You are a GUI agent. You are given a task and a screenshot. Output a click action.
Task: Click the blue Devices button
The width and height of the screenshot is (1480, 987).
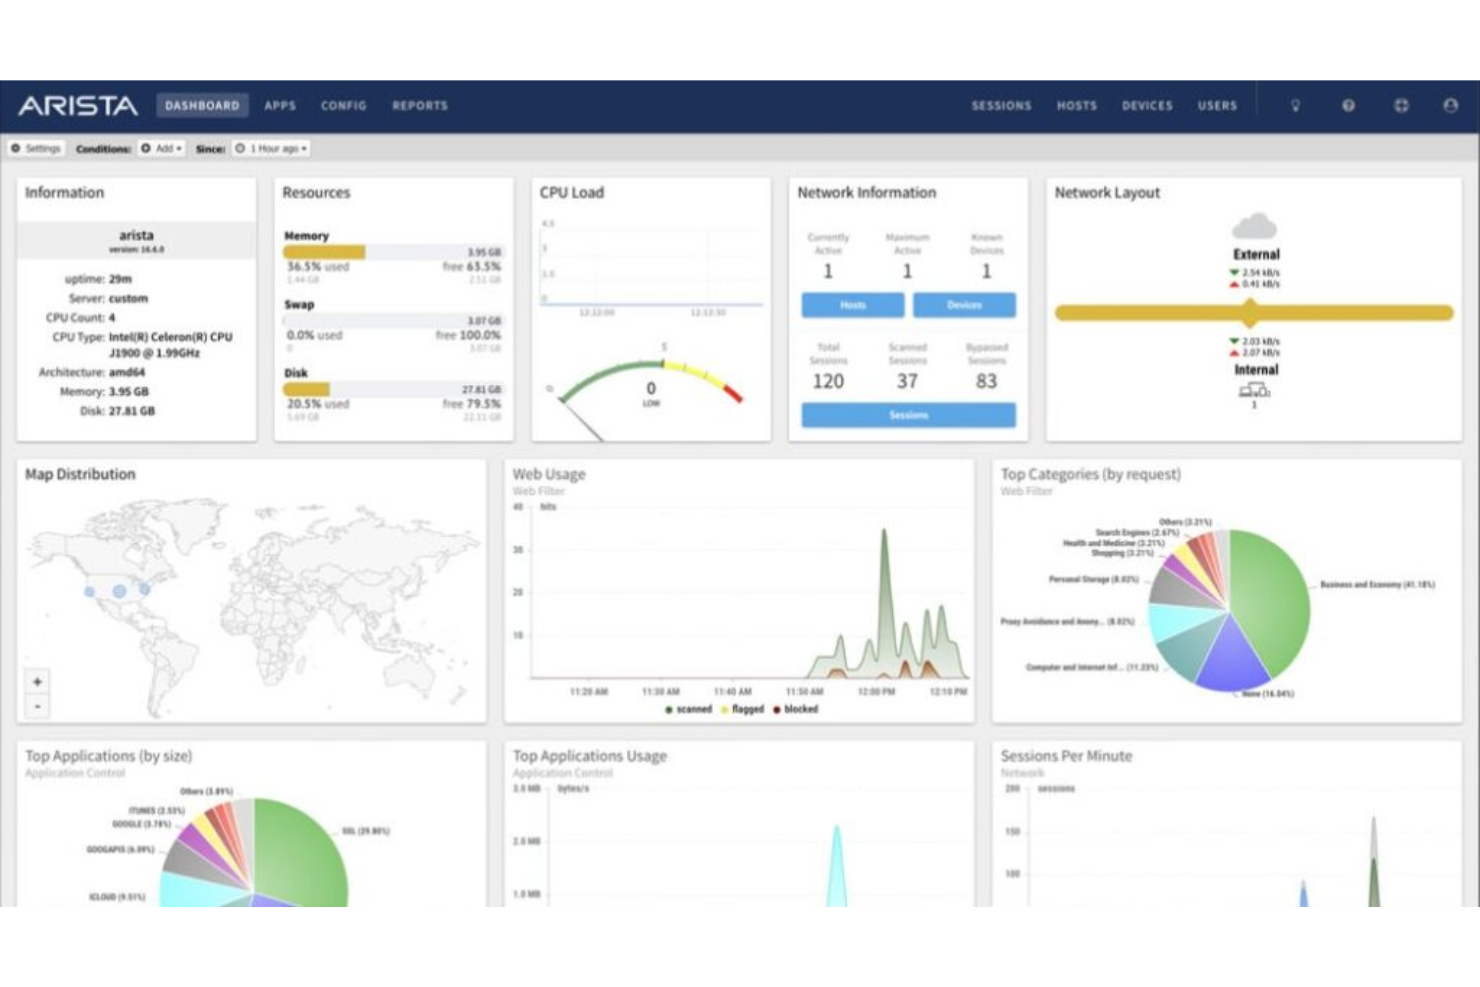tap(964, 305)
